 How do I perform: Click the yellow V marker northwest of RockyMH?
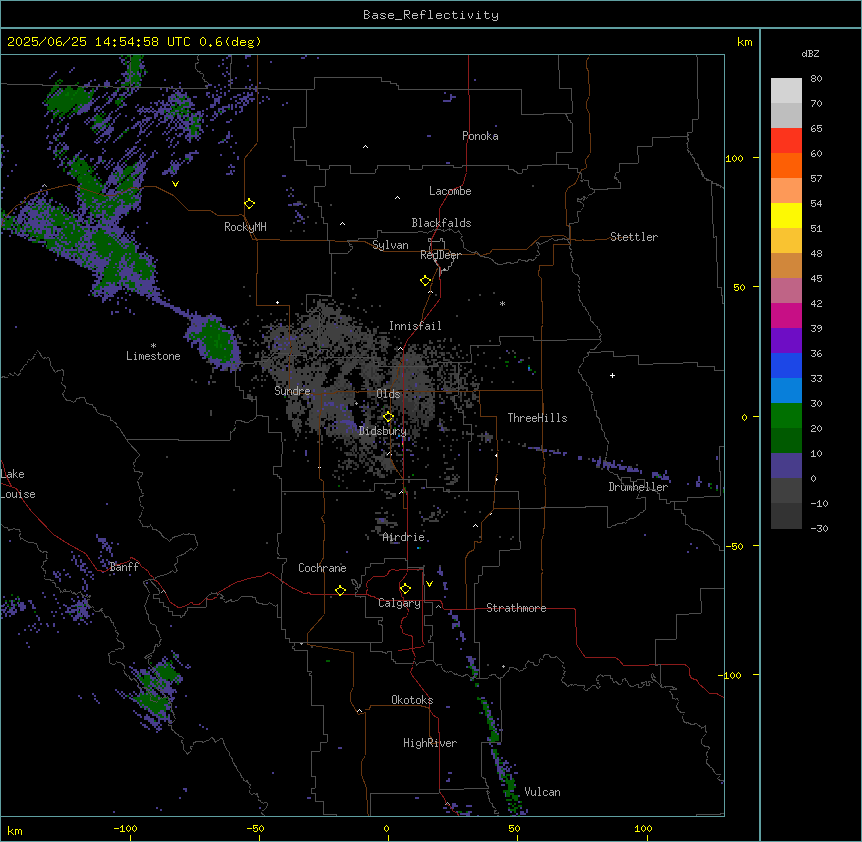(175, 184)
